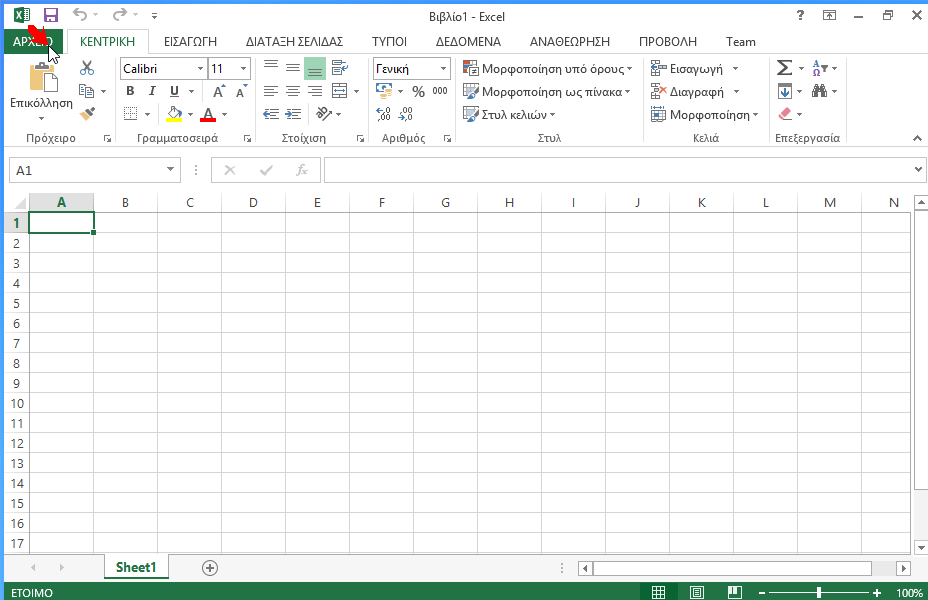Click the merge and center icon
Image resolution: width=928 pixels, height=600 pixels.
(340, 91)
